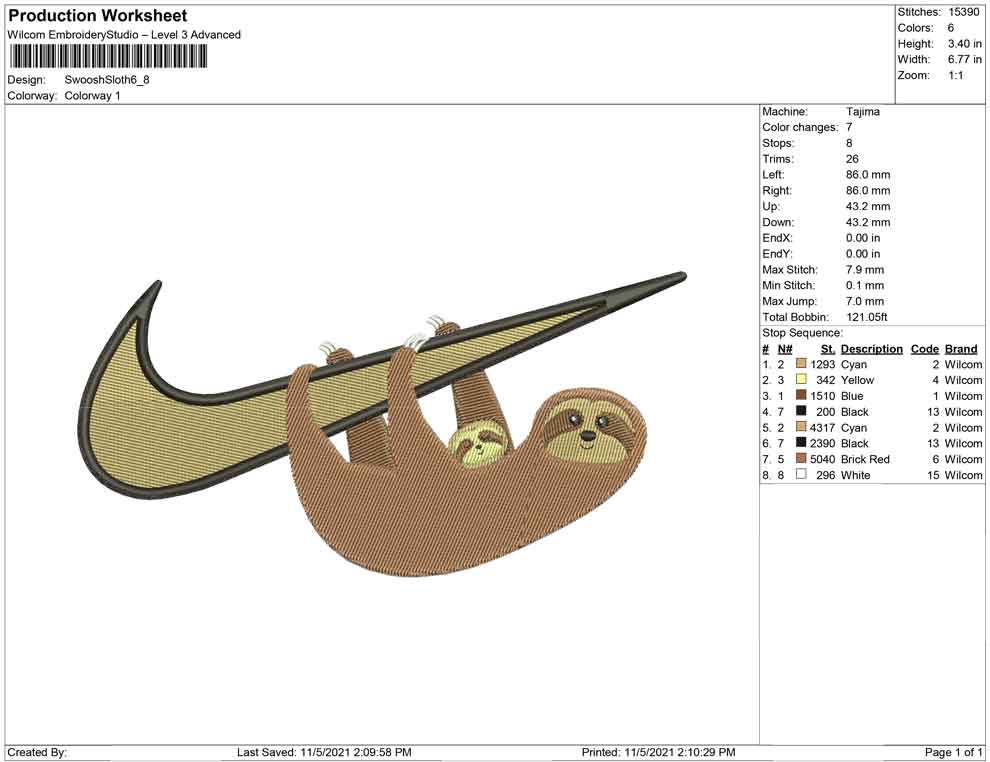Viewport: 990px width, 762px height.
Task: Click the 'Code' column header
Action: tap(924, 348)
